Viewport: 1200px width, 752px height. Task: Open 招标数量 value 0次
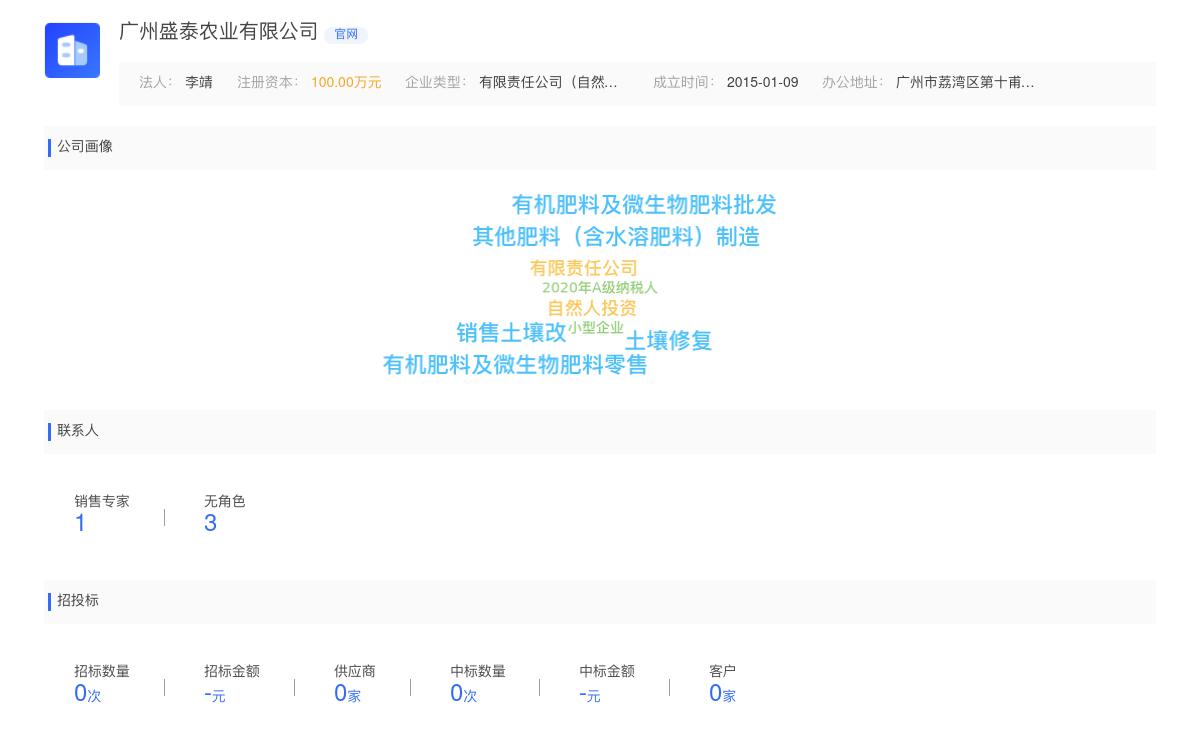click(x=88, y=693)
